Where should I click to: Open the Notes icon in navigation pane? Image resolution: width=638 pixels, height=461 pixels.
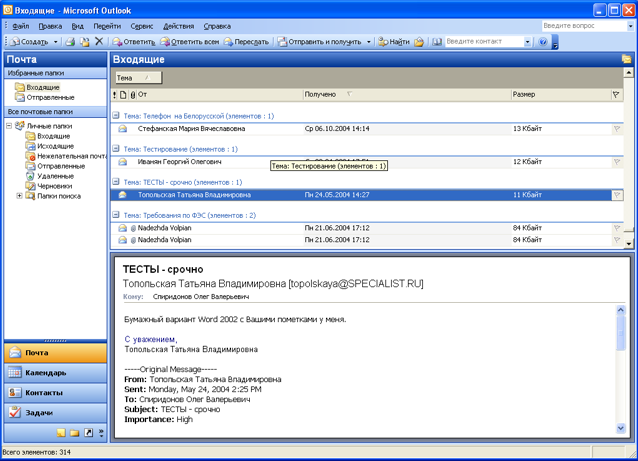coord(61,433)
